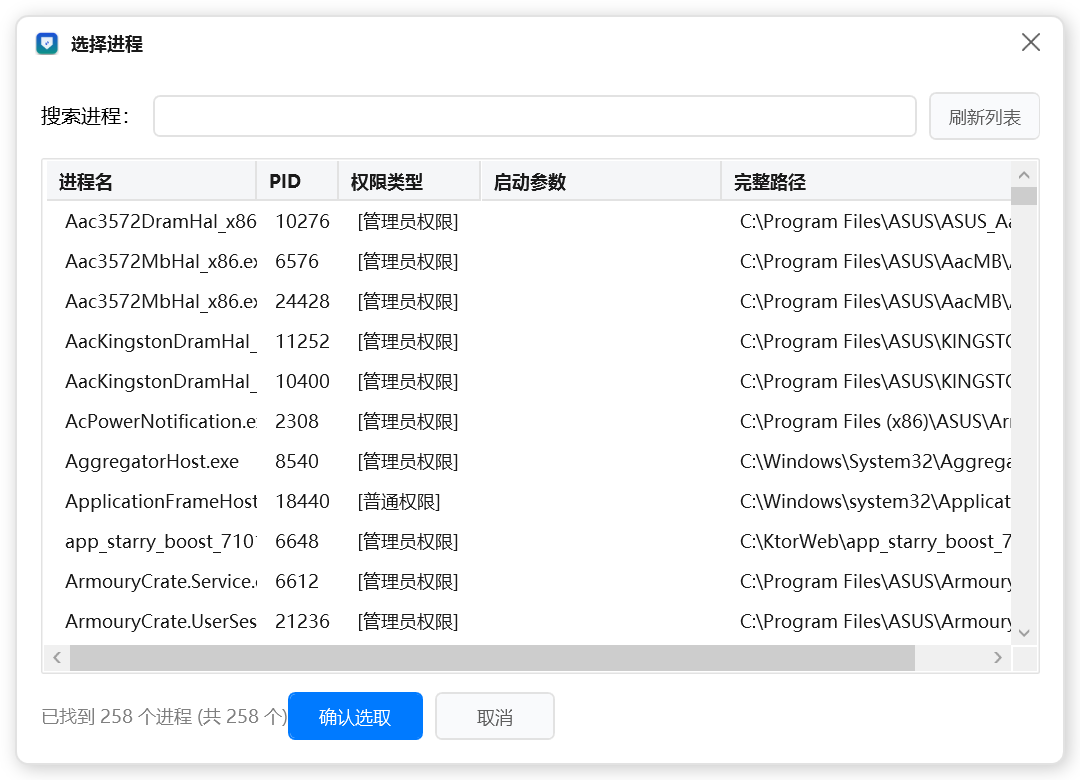The image size is (1080, 780).
Task: Select the ArmouryCrate.UserSes process row
Action: 528,621
